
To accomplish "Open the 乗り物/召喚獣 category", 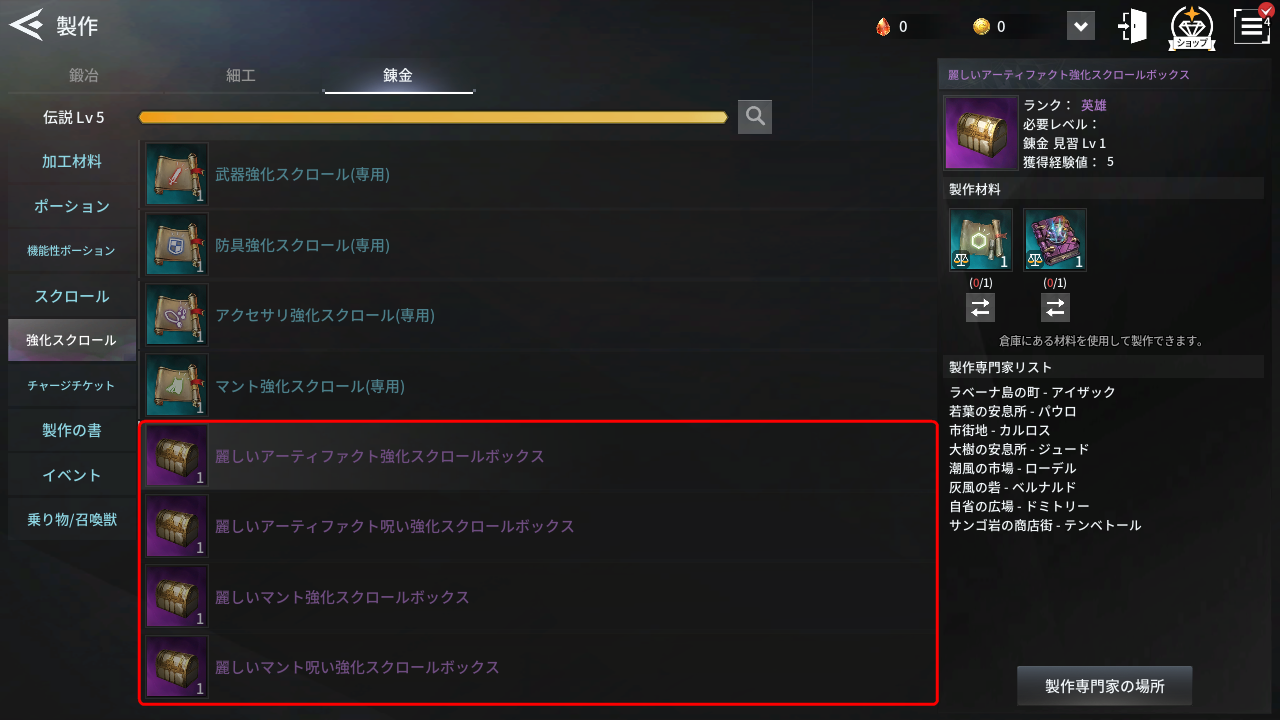I will [72, 520].
